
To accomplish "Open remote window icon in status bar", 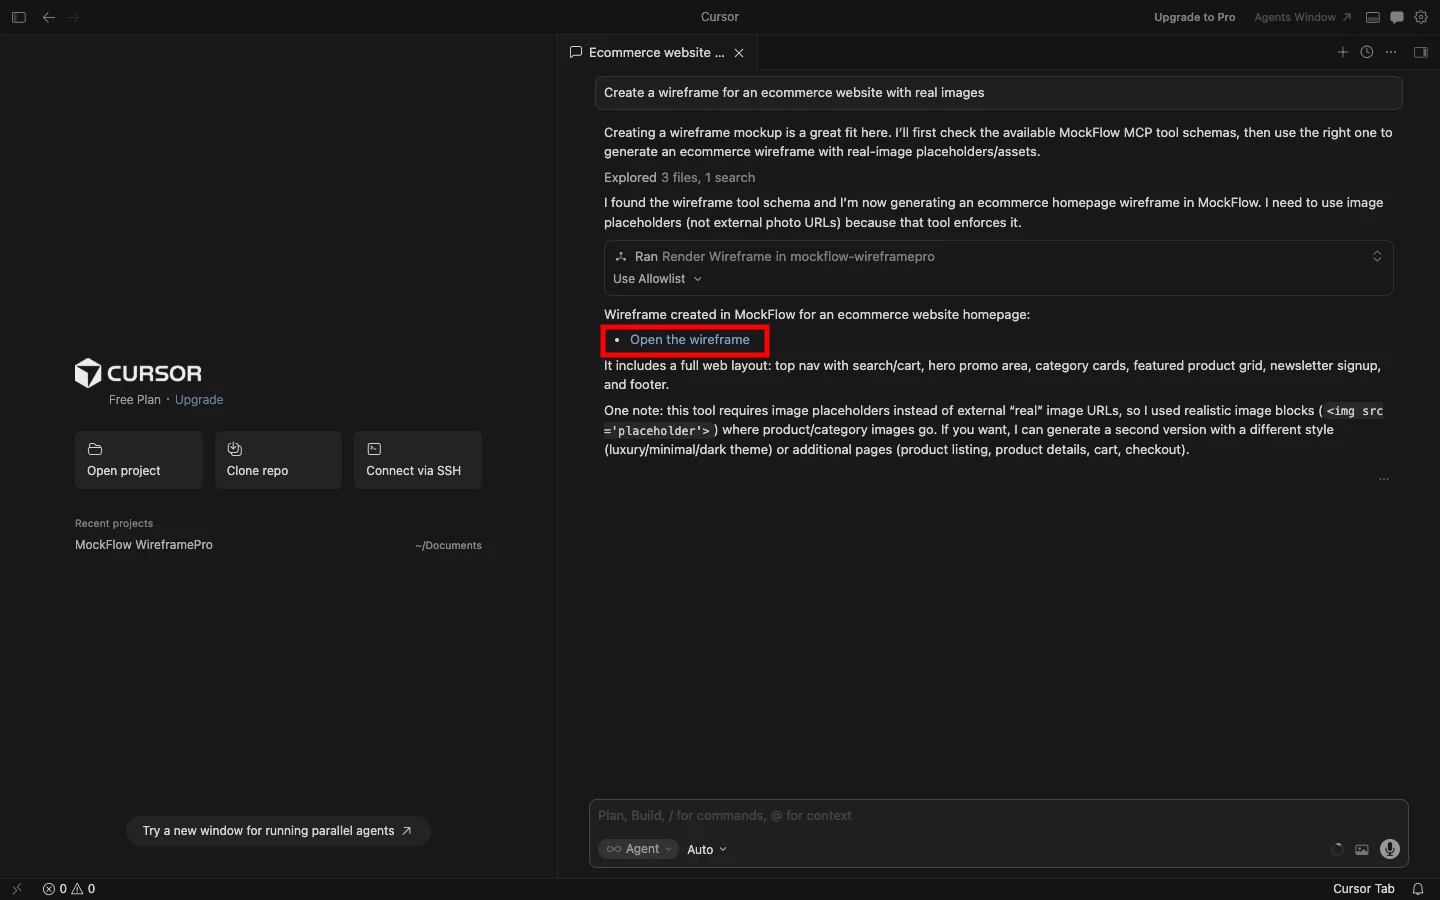I will 17,889.
